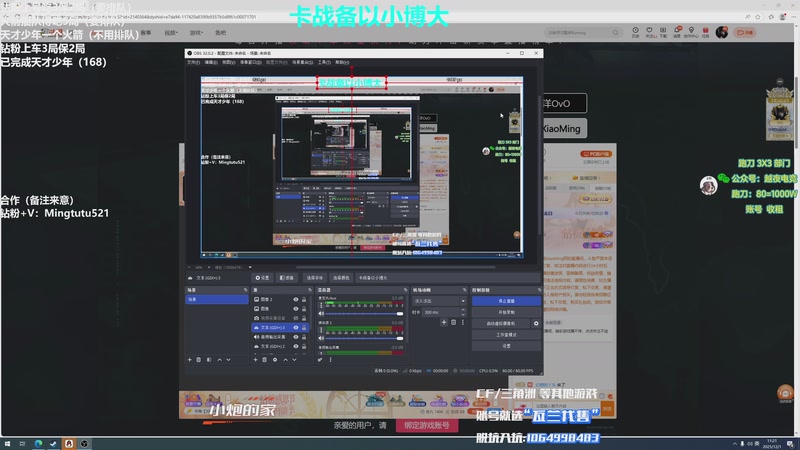This screenshot has width=800, height=450.
Task: Click the user avatar in webpage header
Action: coord(722,32)
